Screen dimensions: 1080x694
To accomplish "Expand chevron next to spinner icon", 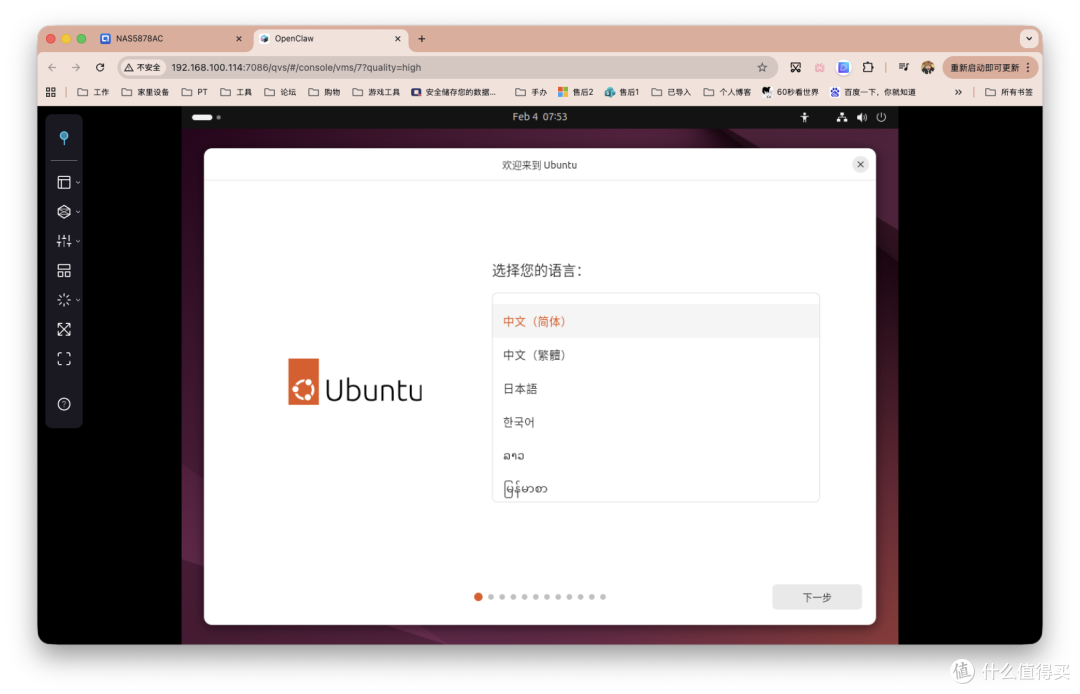I will coord(78,300).
